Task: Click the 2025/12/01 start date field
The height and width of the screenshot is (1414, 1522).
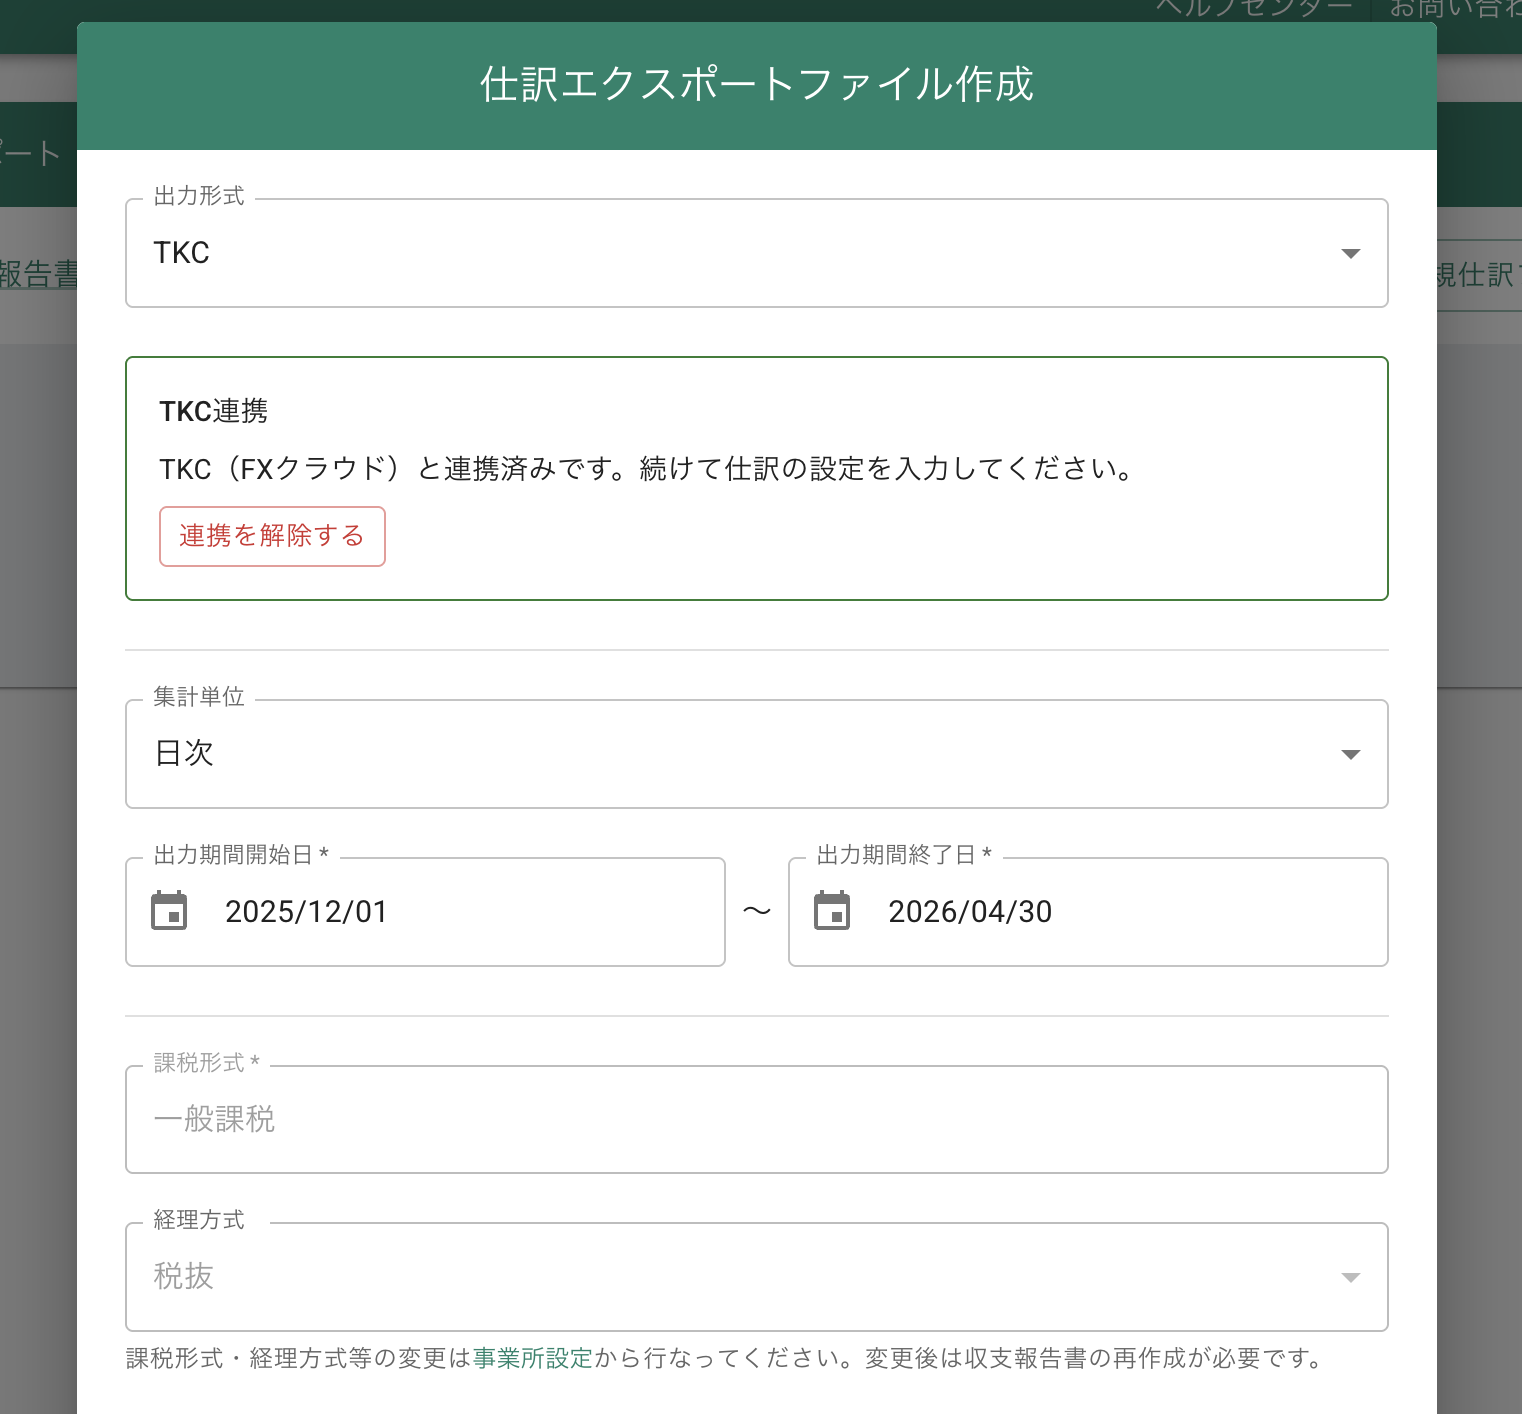Action: pos(425,912)
